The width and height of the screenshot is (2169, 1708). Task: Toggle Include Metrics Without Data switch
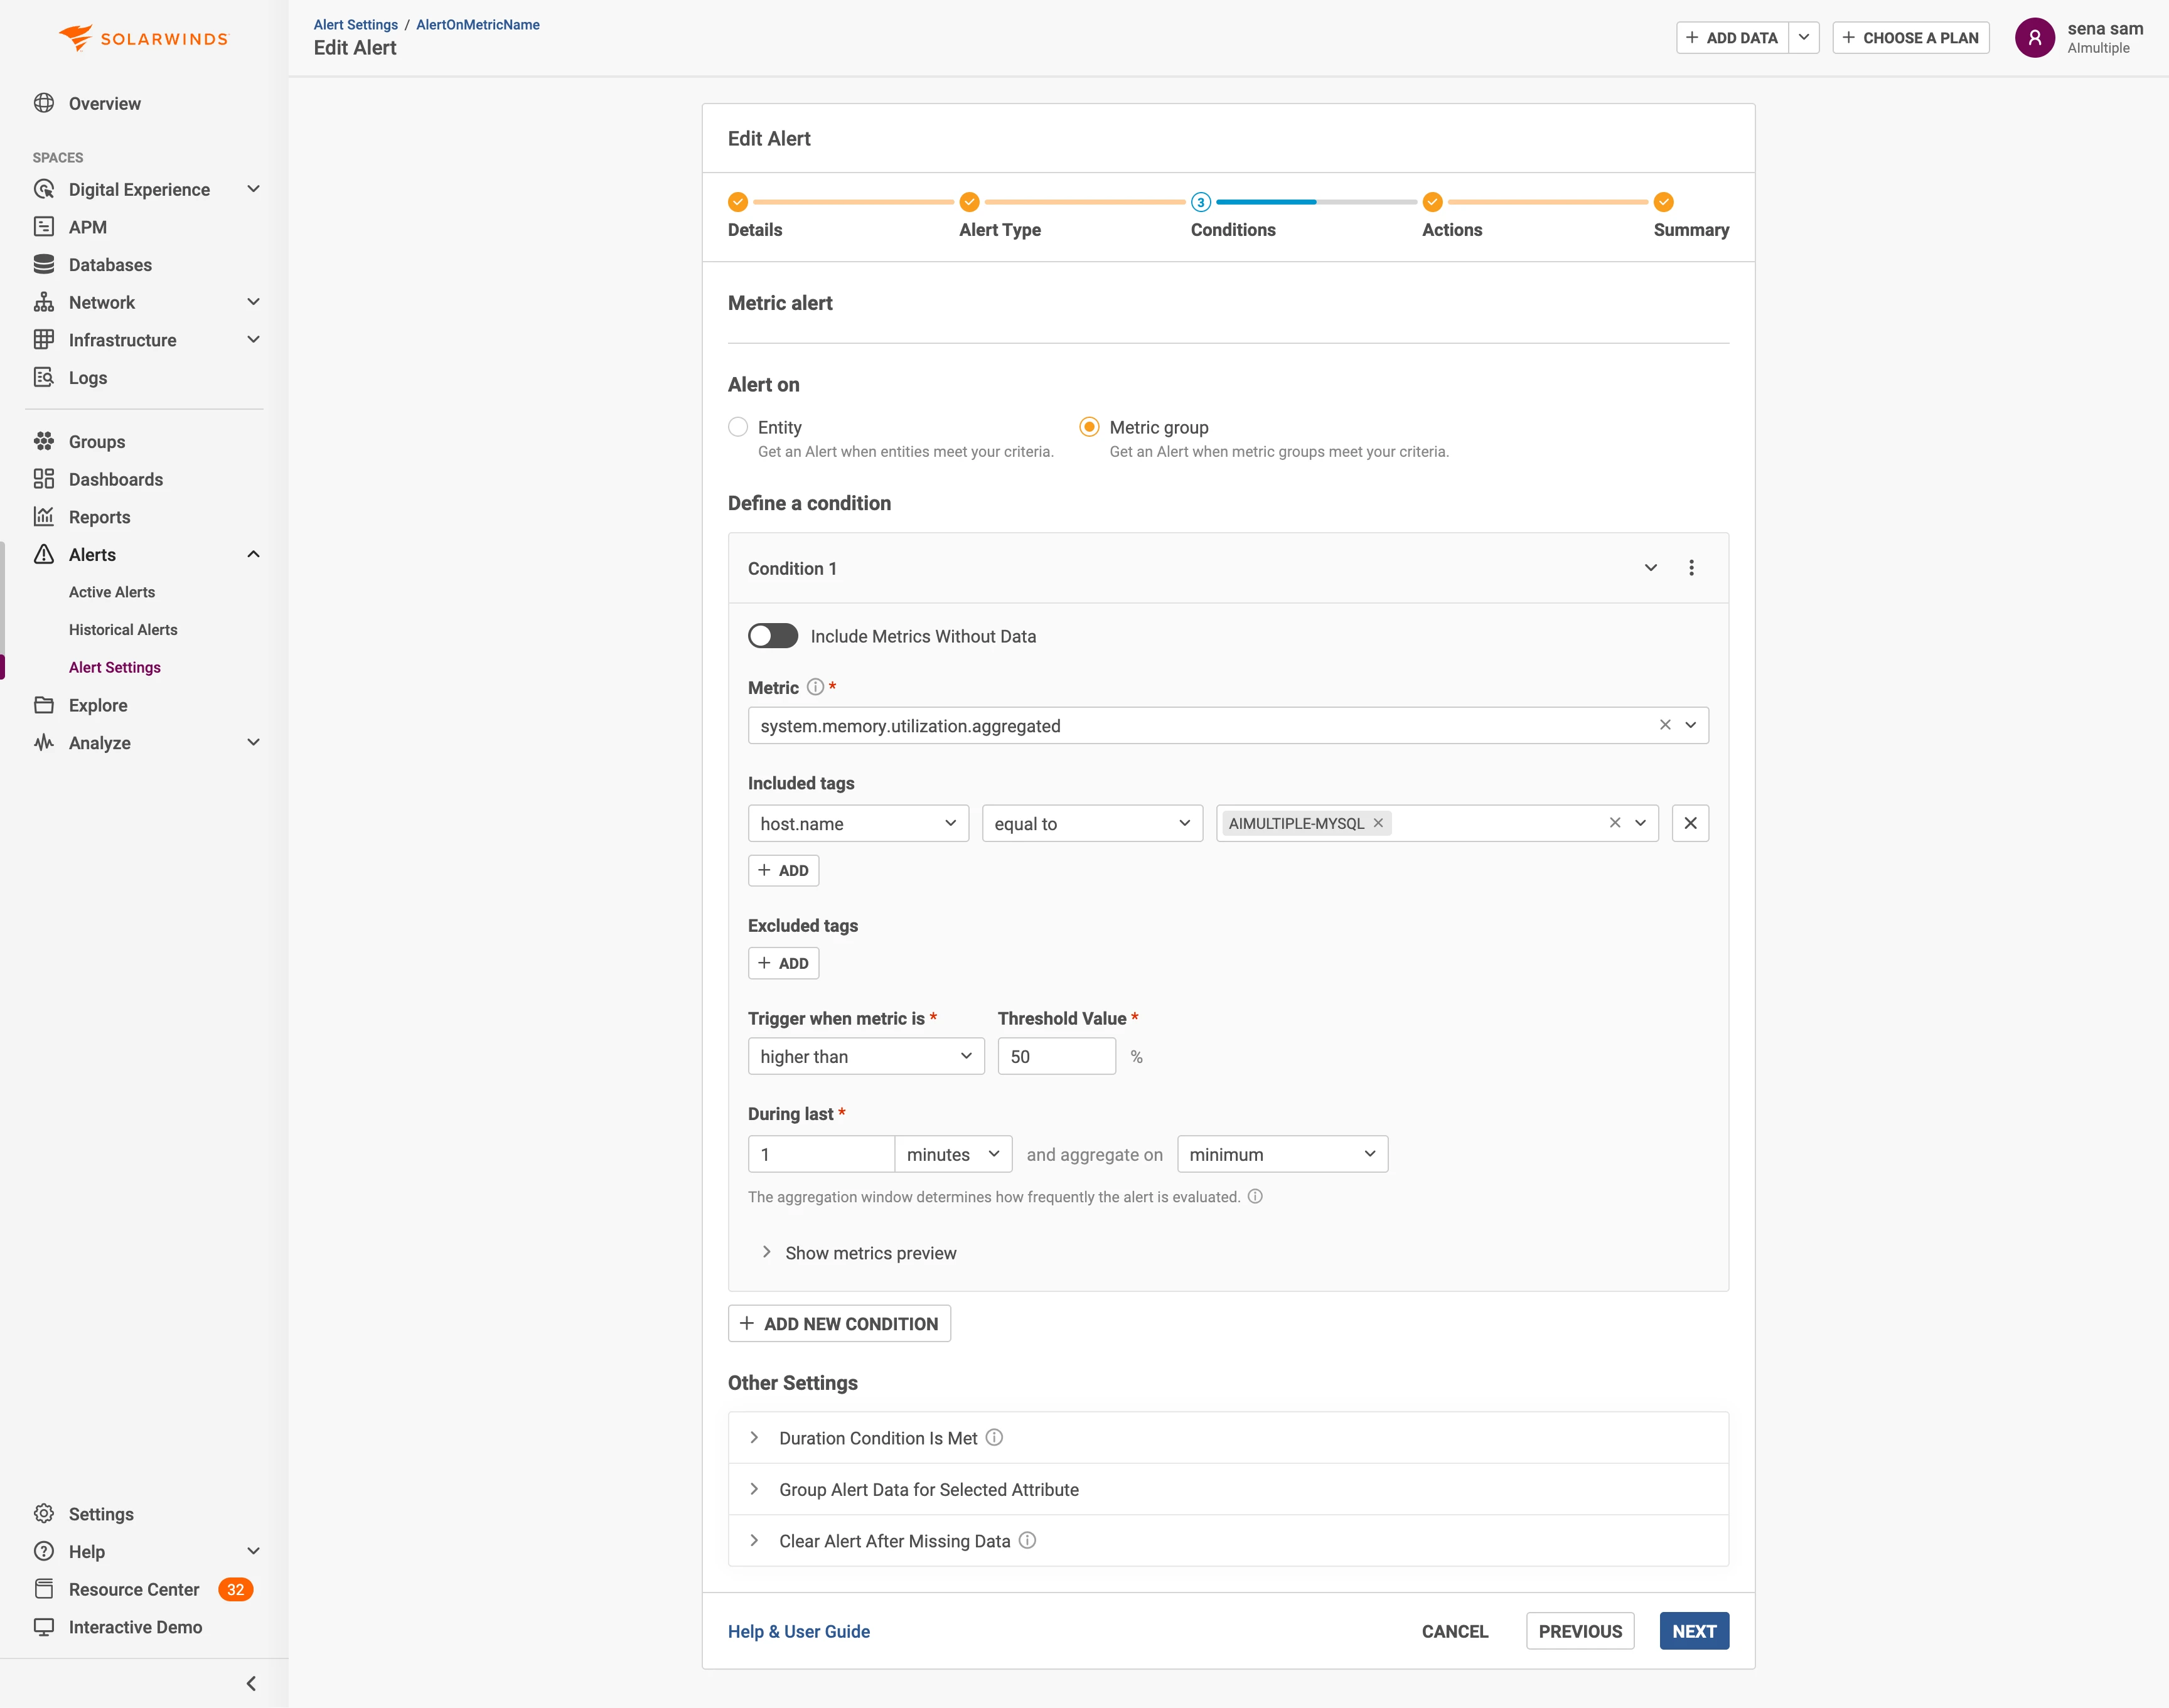point(773,636)
